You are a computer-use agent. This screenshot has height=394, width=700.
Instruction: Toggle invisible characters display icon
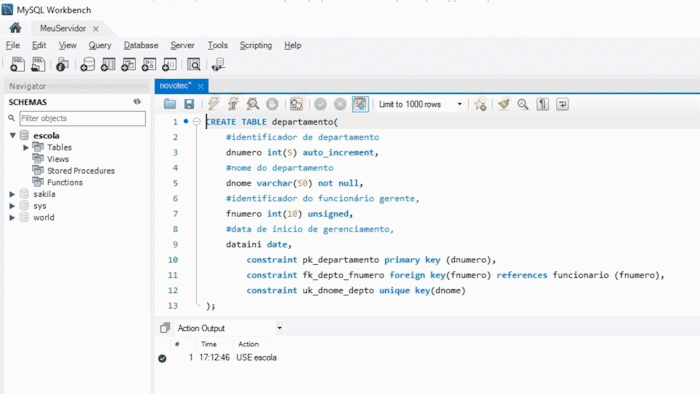[542, 104]
